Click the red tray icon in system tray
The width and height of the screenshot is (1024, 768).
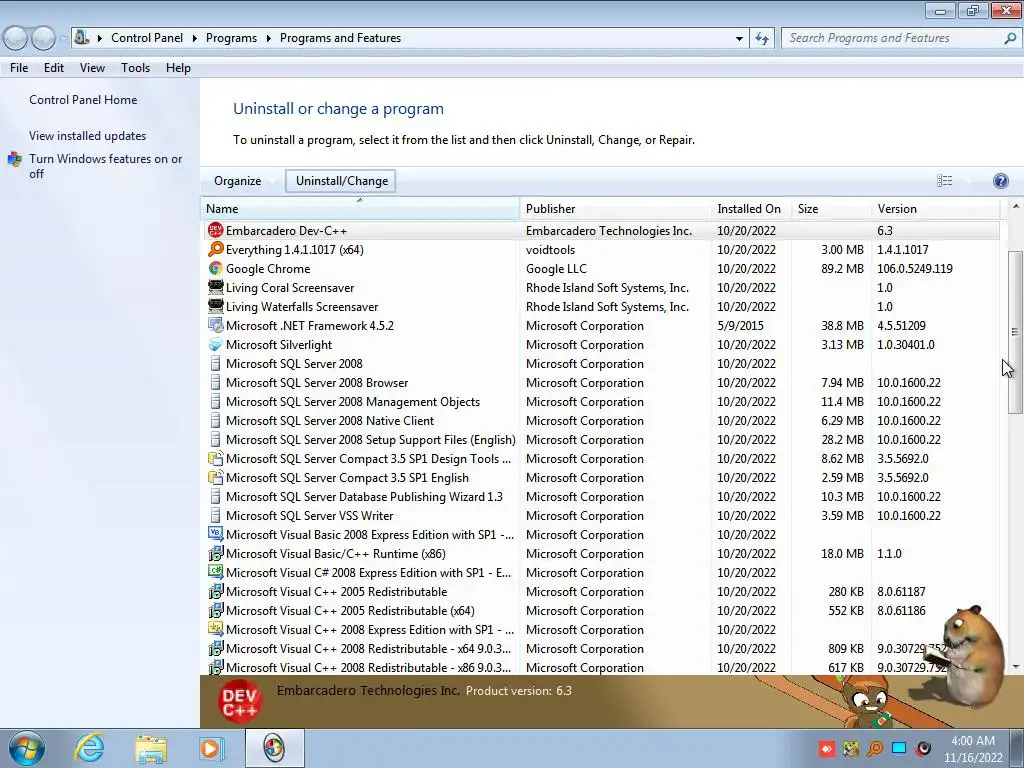click(x=827, y=748)
